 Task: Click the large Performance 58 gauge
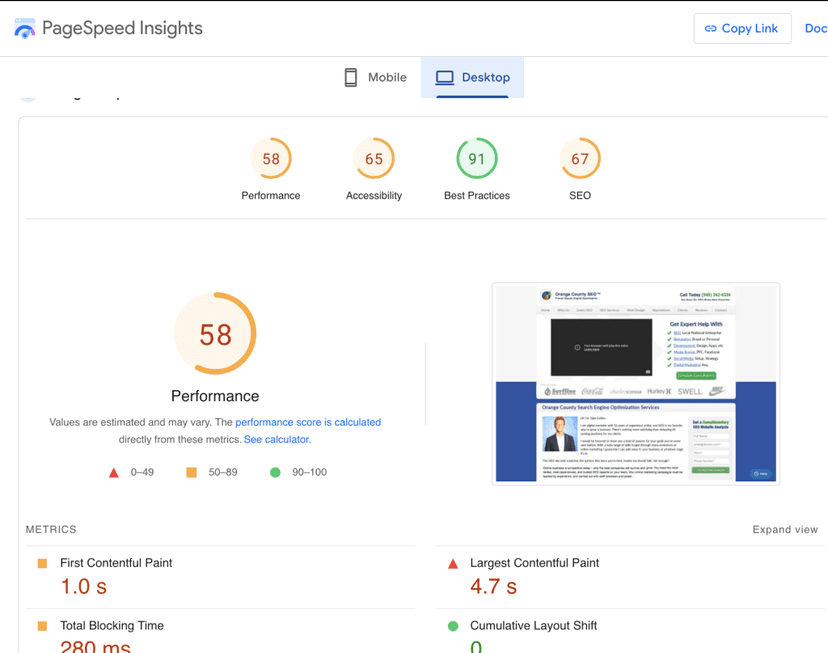pyautogui.click(x=215, y=334)
